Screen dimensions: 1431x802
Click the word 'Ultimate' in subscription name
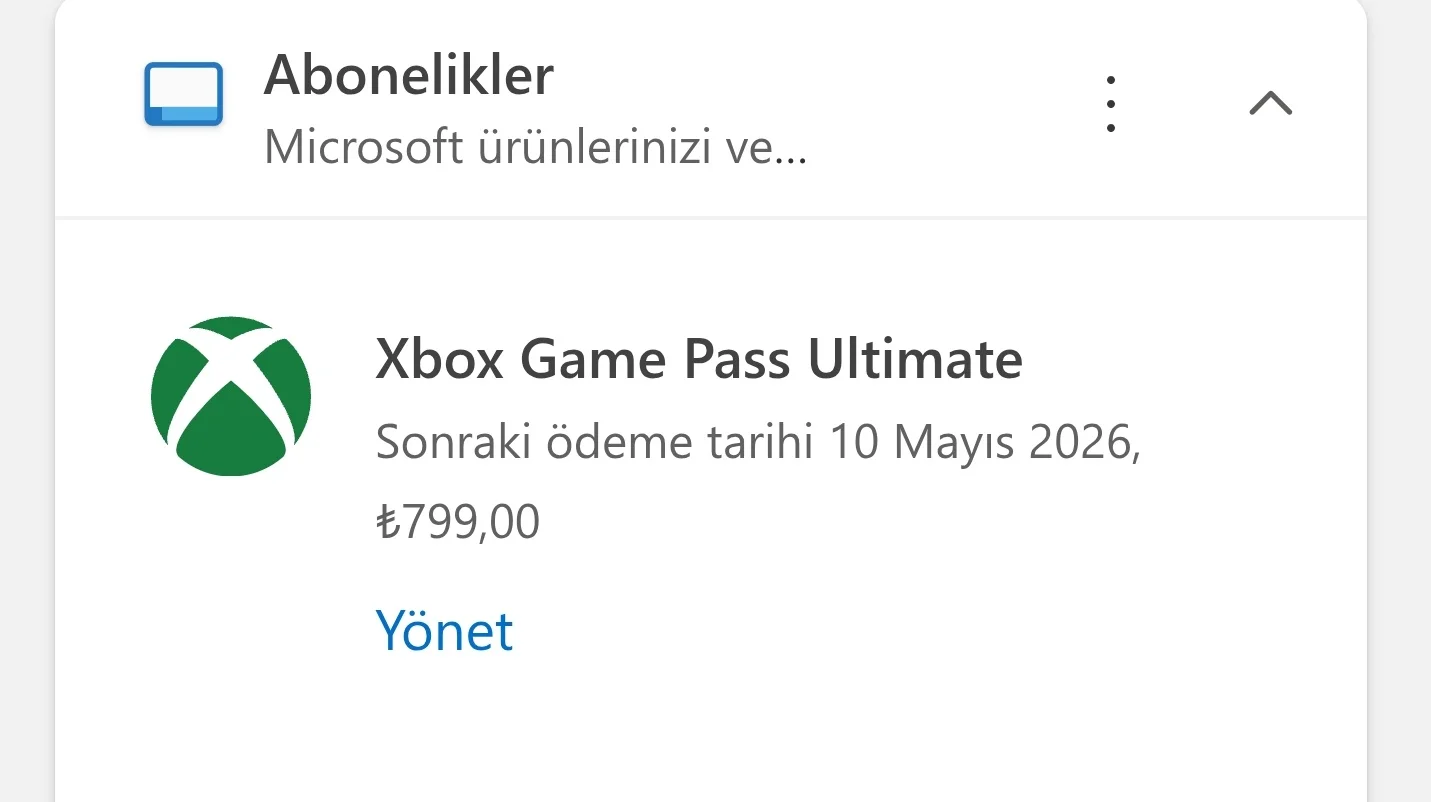(915, 359)
